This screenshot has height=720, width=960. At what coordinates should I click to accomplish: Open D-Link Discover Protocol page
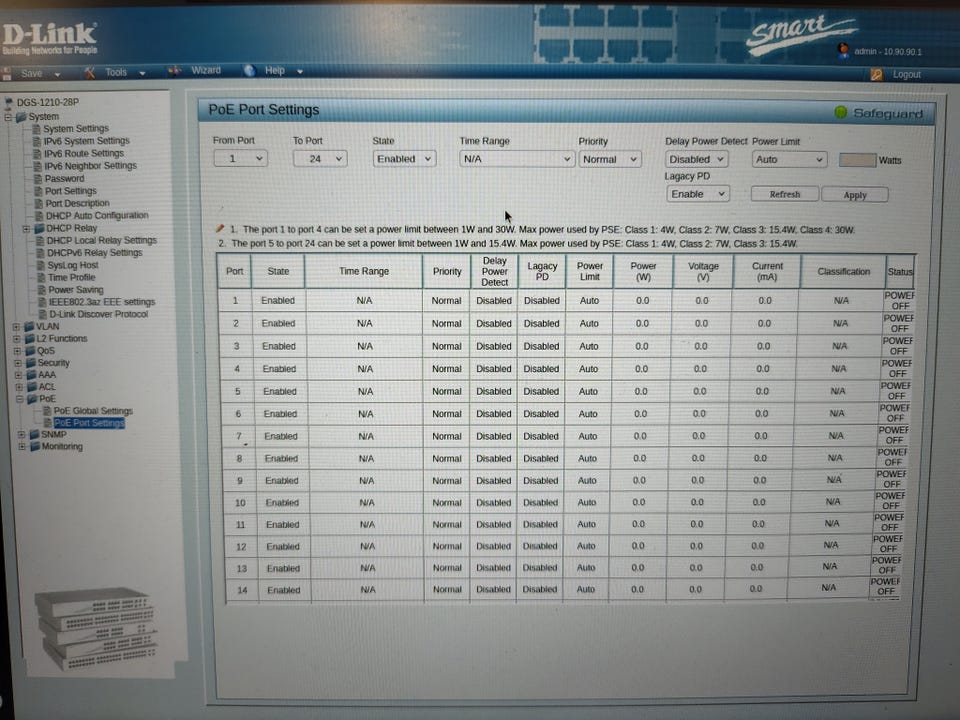coord(99,314)
